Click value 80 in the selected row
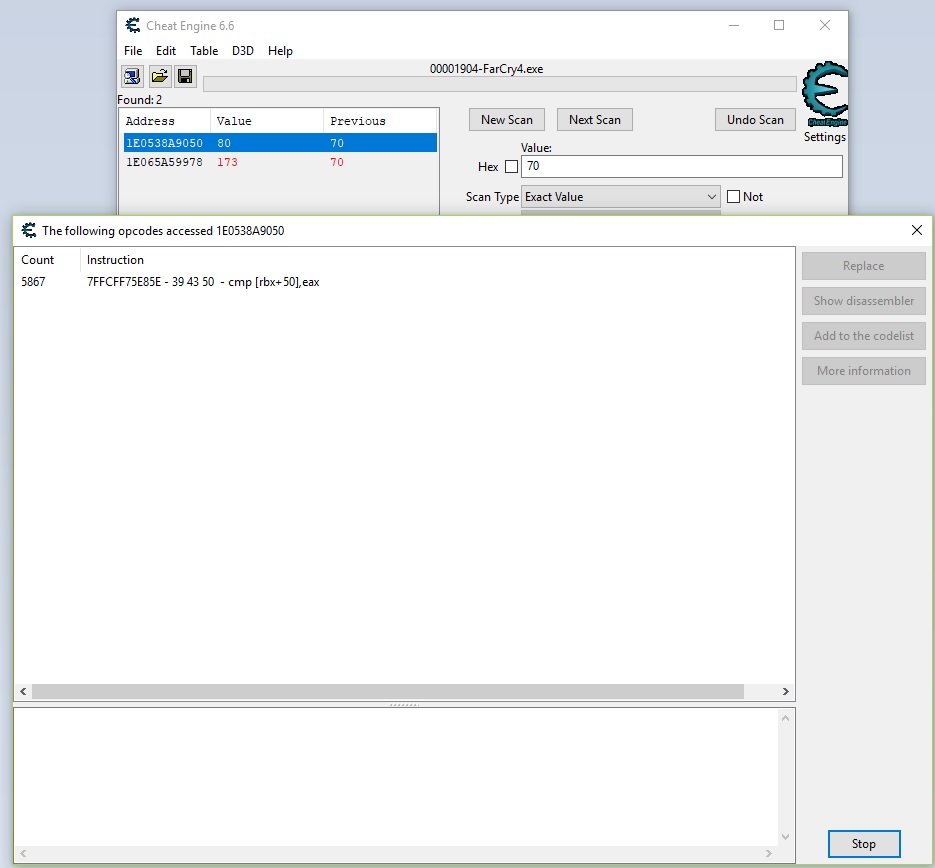This screenshot has width=935, height=868. 224,143
